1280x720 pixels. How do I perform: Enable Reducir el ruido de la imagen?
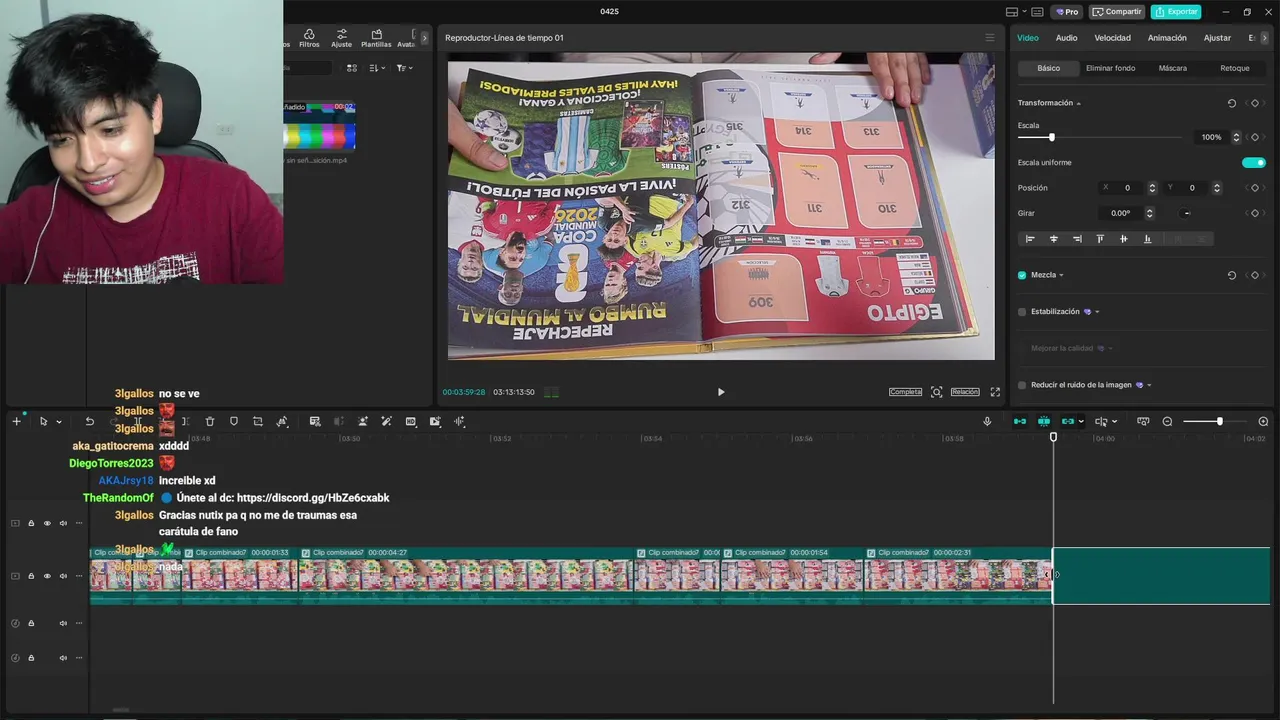[x=1022, y=385]
